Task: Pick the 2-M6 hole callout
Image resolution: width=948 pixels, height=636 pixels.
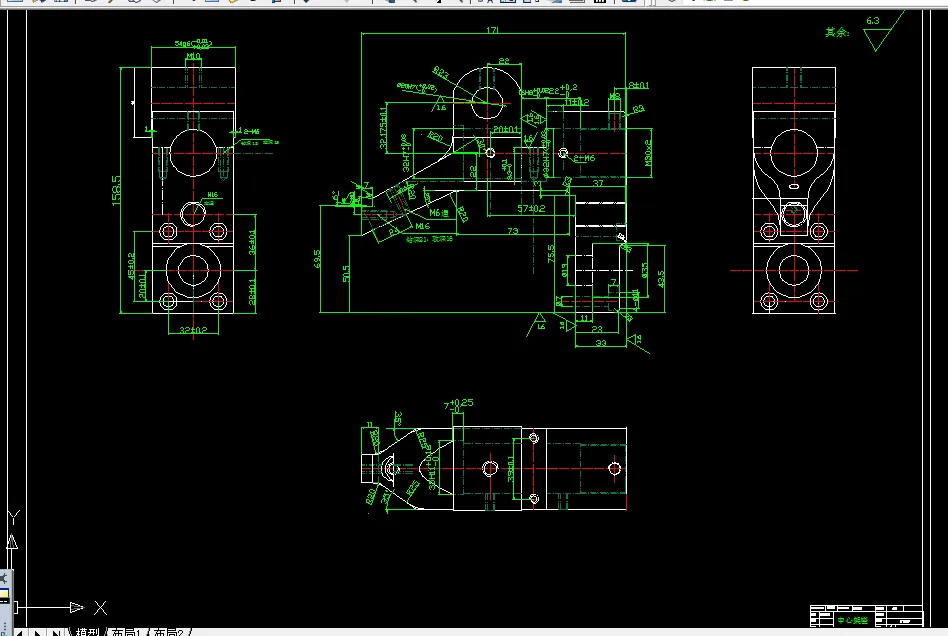Action: tap(584, 158)
